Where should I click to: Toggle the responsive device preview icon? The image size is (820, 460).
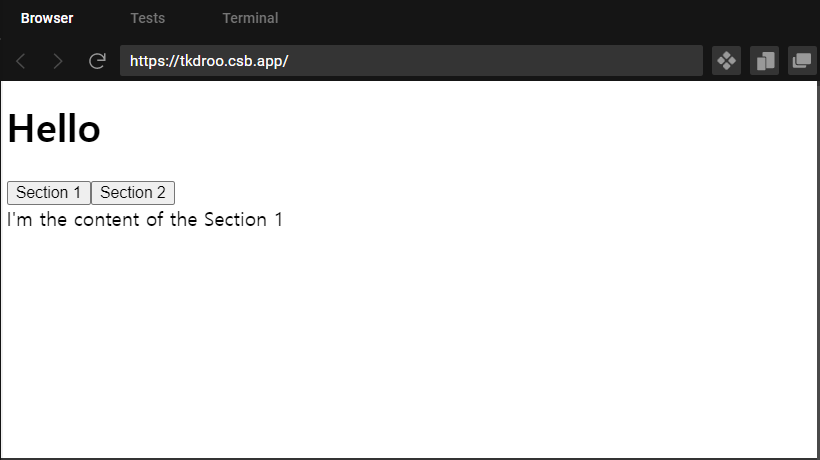(x=765, y=61)
